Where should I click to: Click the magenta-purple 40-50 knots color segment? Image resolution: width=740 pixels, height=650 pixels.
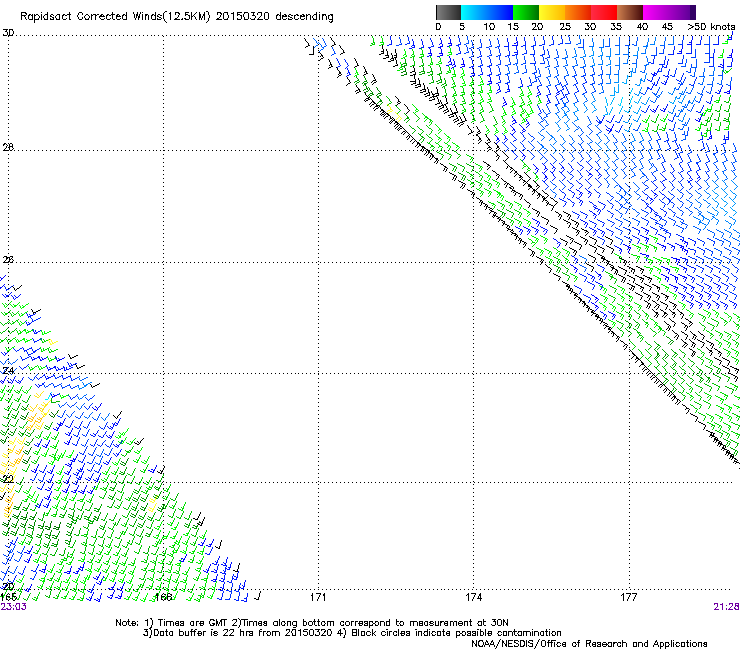(x=669, y=12)
